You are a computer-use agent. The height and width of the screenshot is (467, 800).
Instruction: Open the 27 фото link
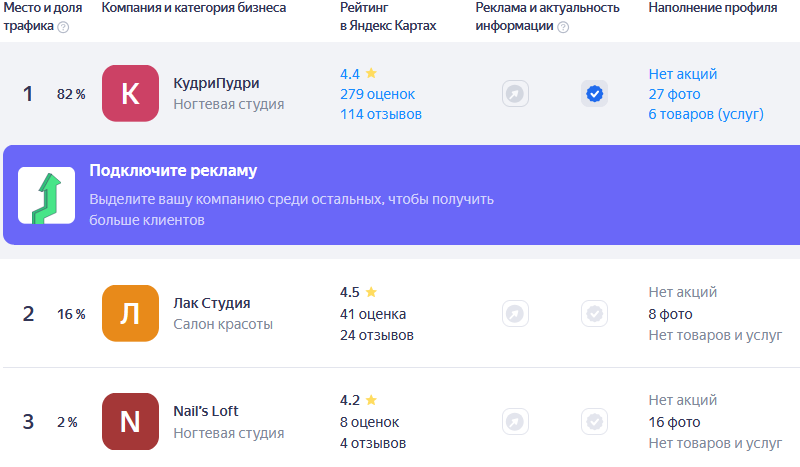[674, 94]
